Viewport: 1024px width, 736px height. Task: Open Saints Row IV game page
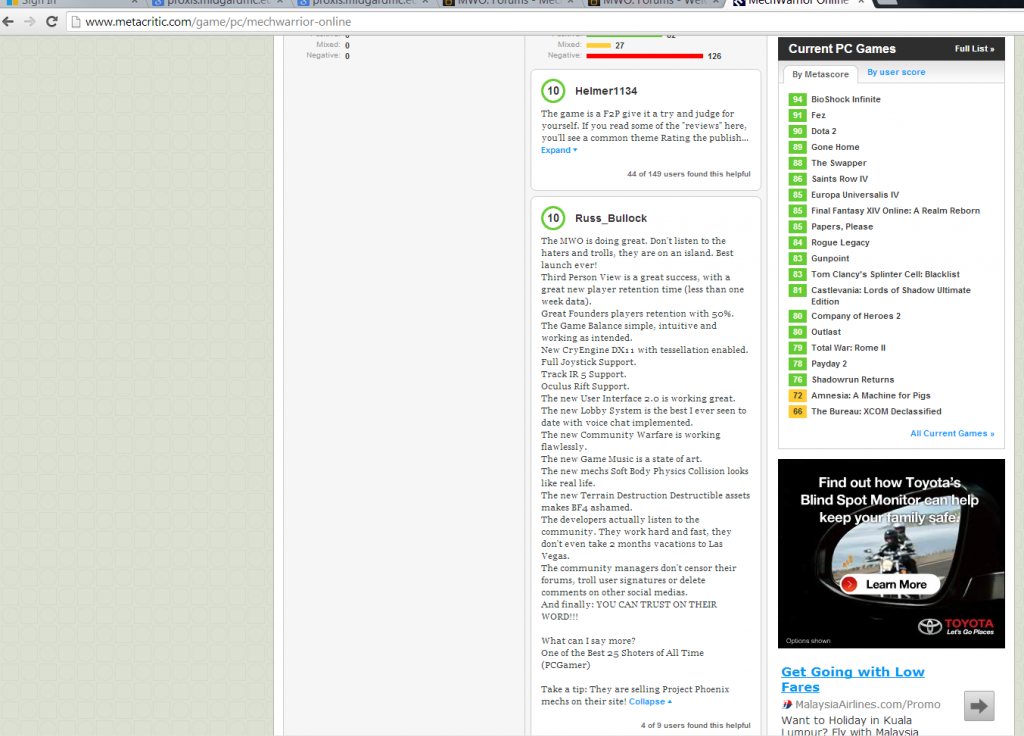click(x=839, y=179)
